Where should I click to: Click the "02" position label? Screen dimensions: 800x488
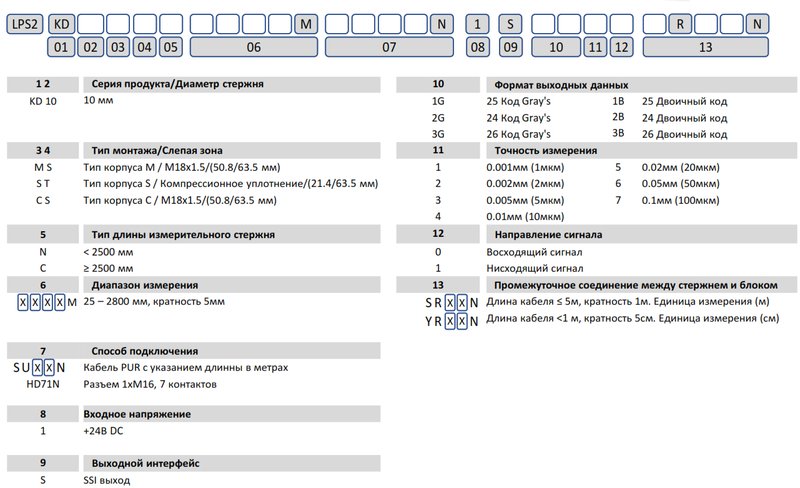90,47
